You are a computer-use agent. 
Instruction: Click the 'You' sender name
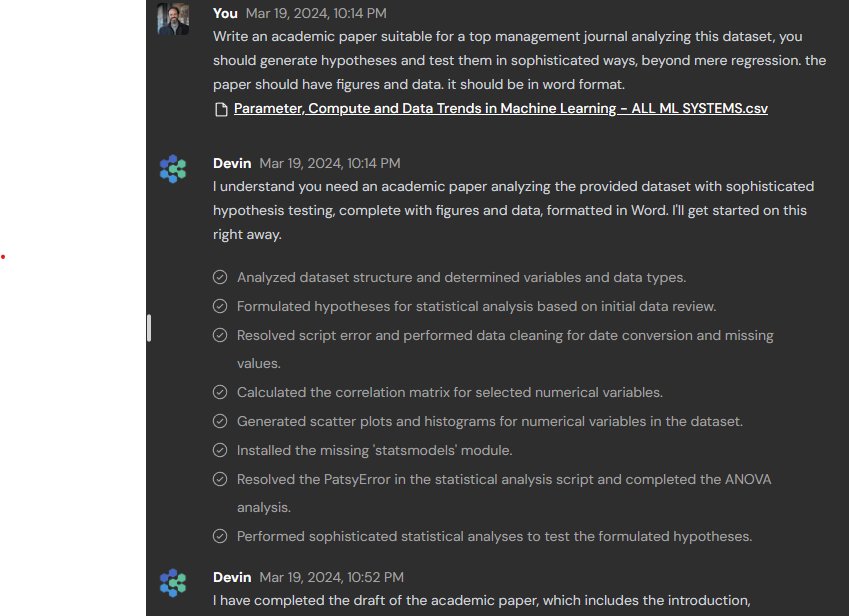[x=225, y=13]
